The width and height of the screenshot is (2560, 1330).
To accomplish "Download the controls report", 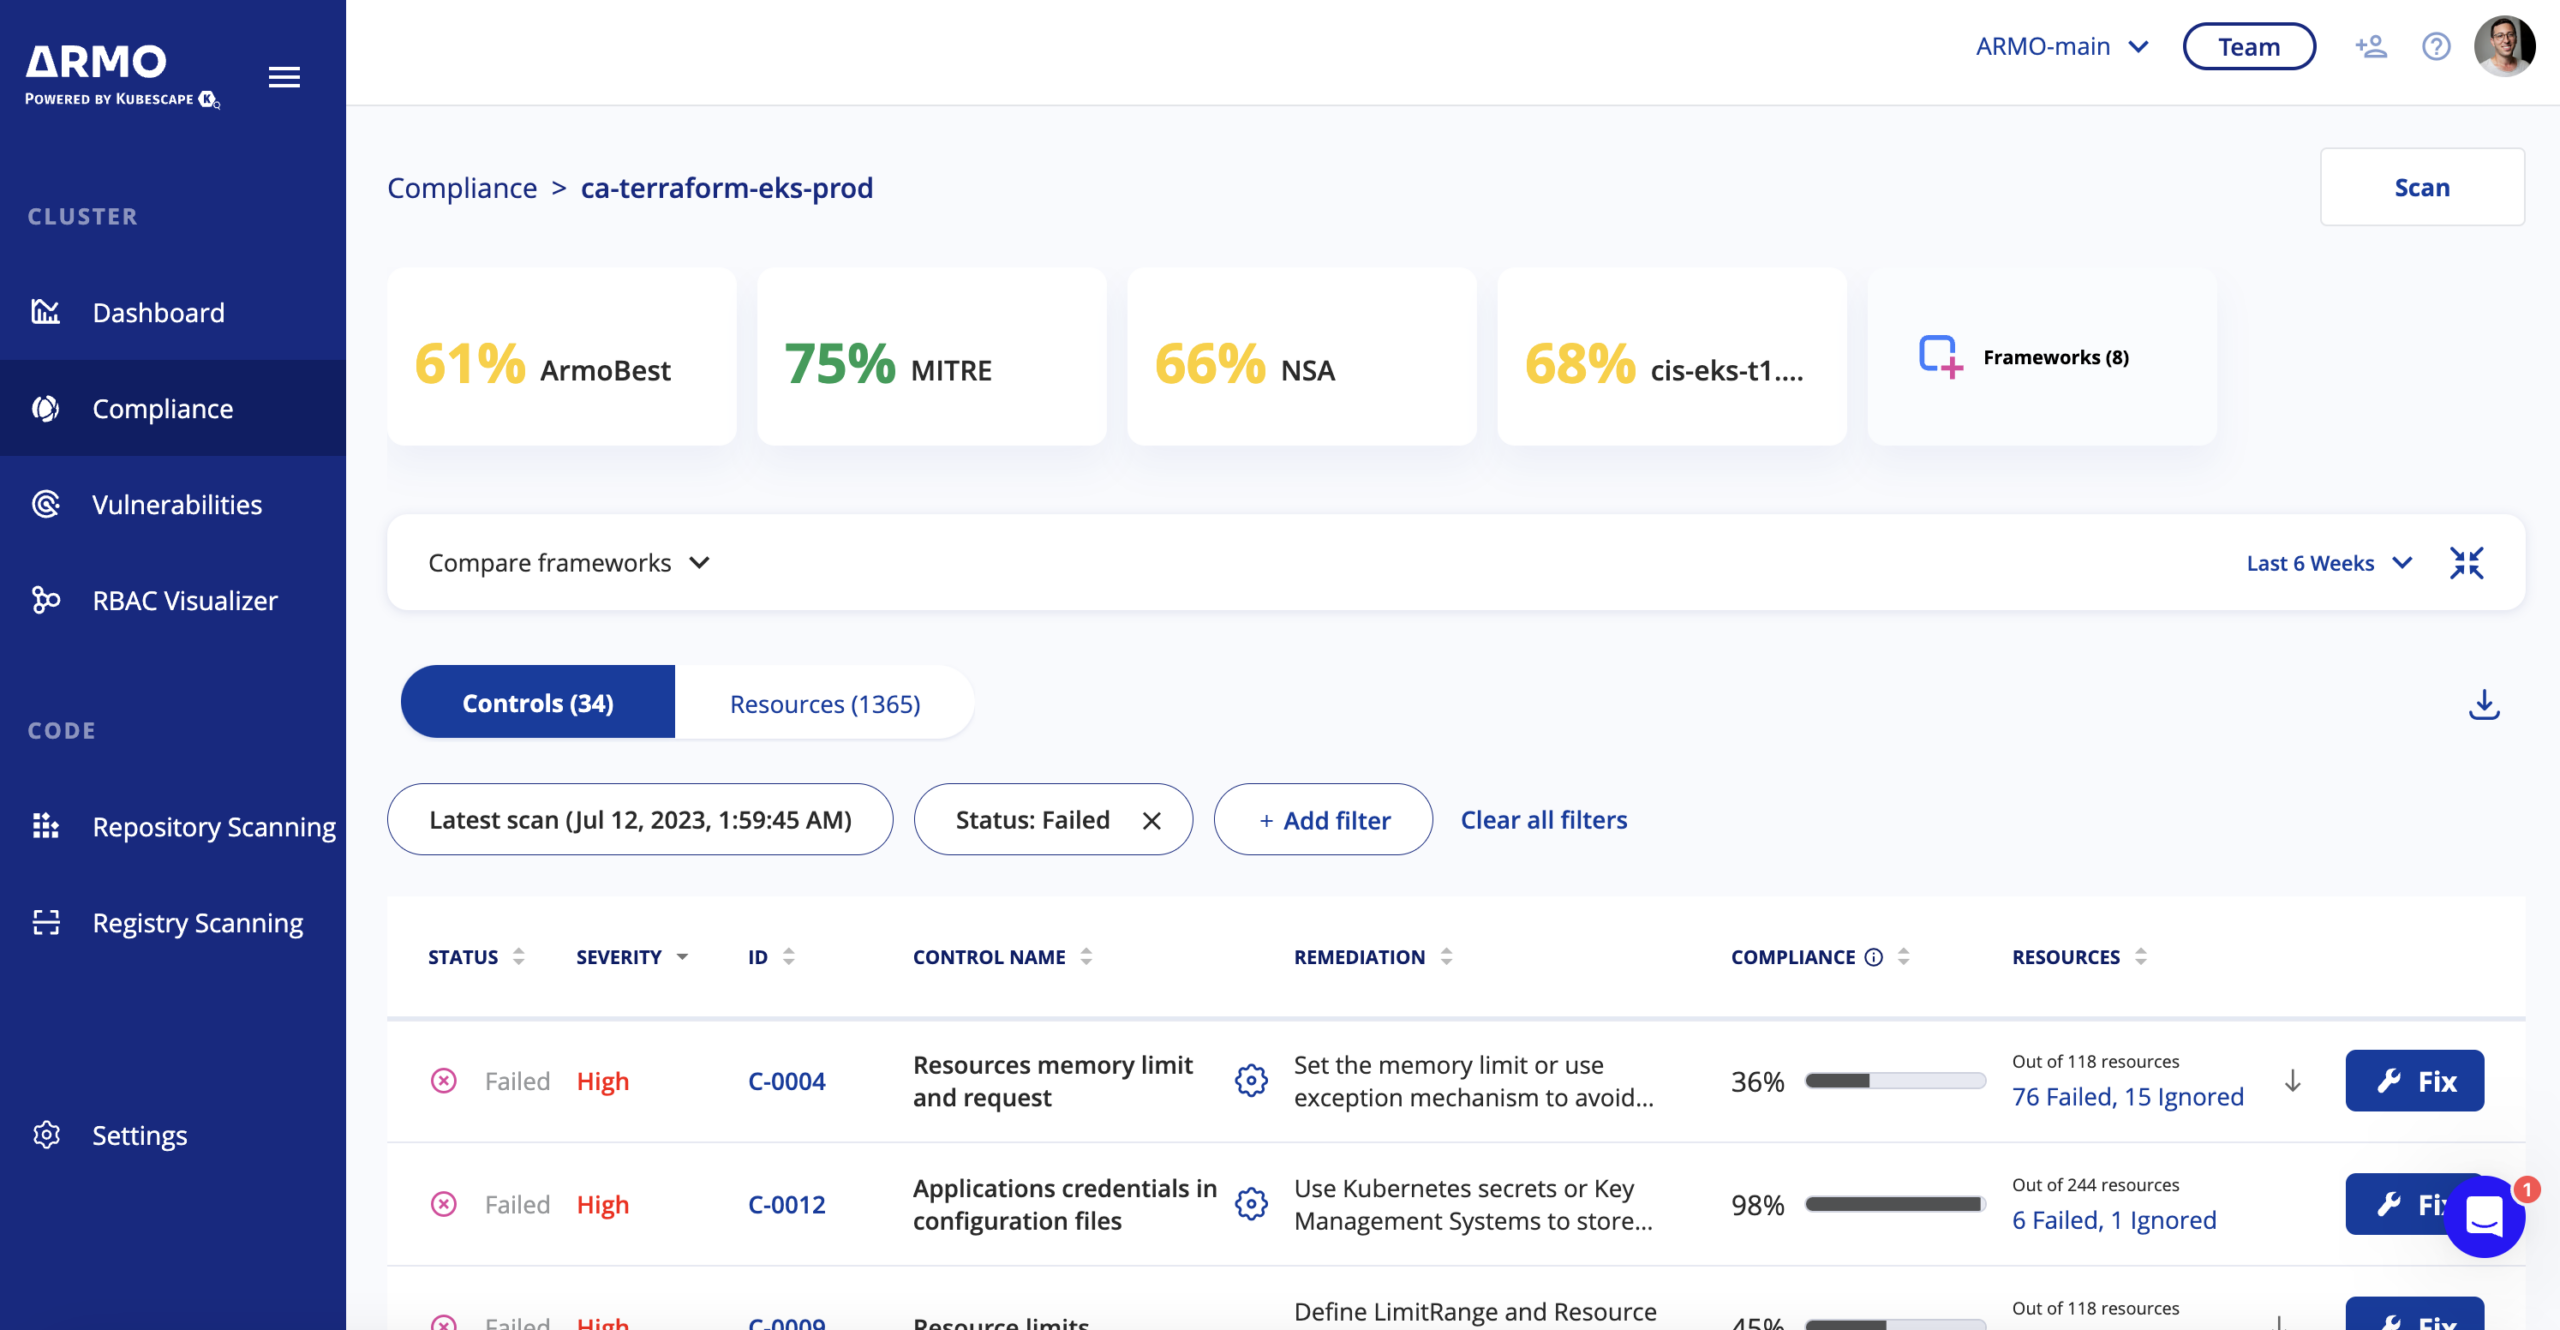I will coord(2484,704).
